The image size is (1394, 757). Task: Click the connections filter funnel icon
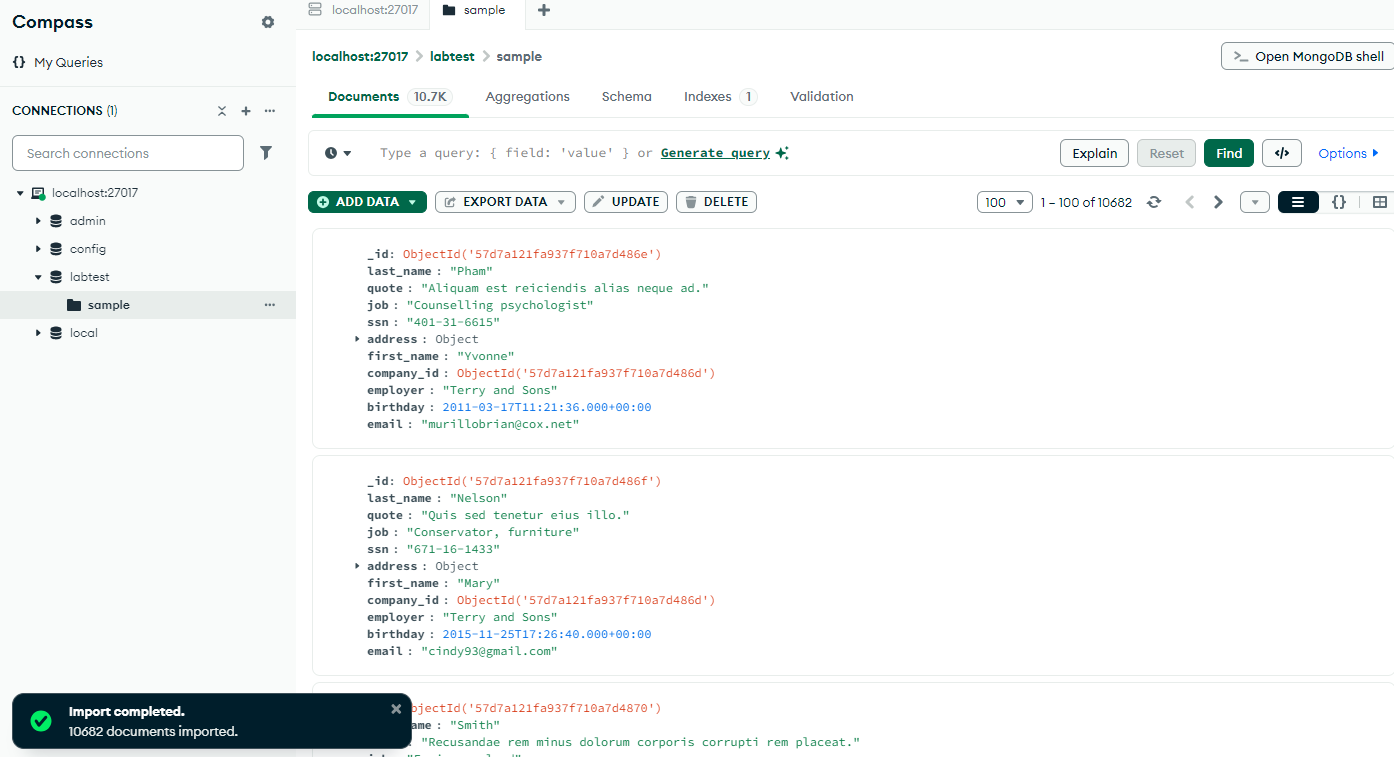[266, 153]
